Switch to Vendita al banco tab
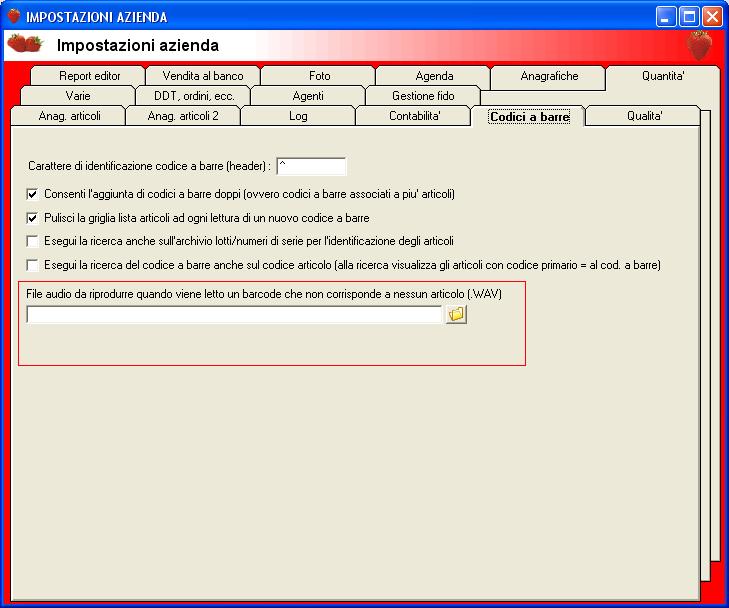Screen dimensions: 729x608 point(203,76)
